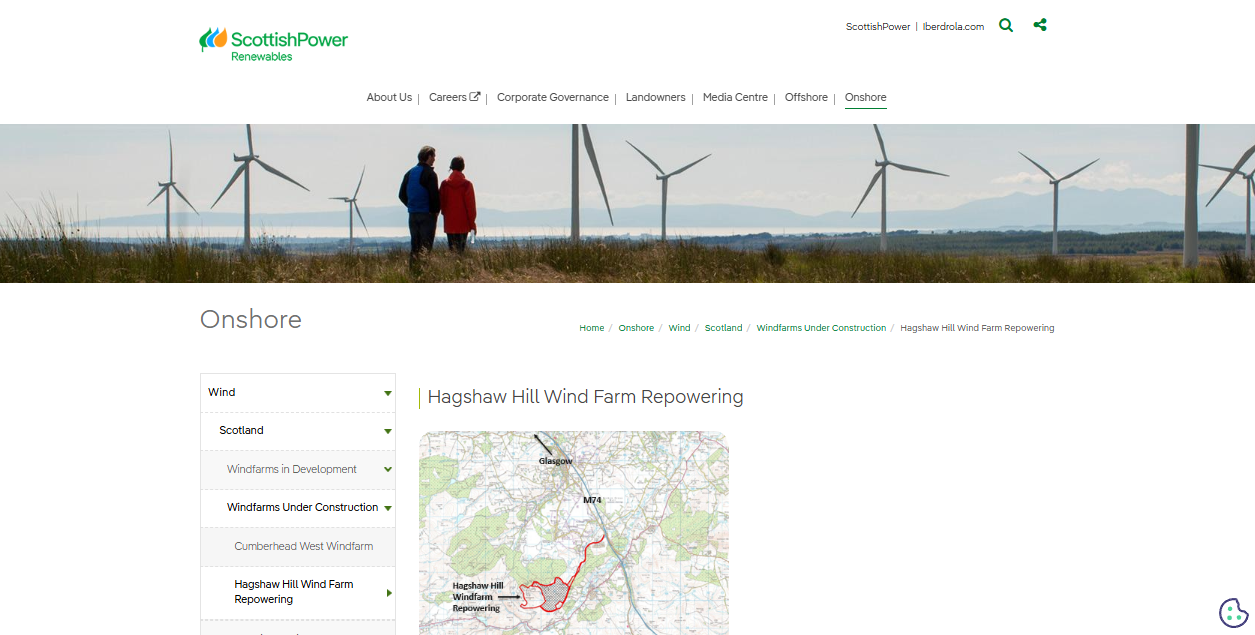Click the Scotland breadcrumb link
This screenshot has height=635, width=1255.
(723, 327)
